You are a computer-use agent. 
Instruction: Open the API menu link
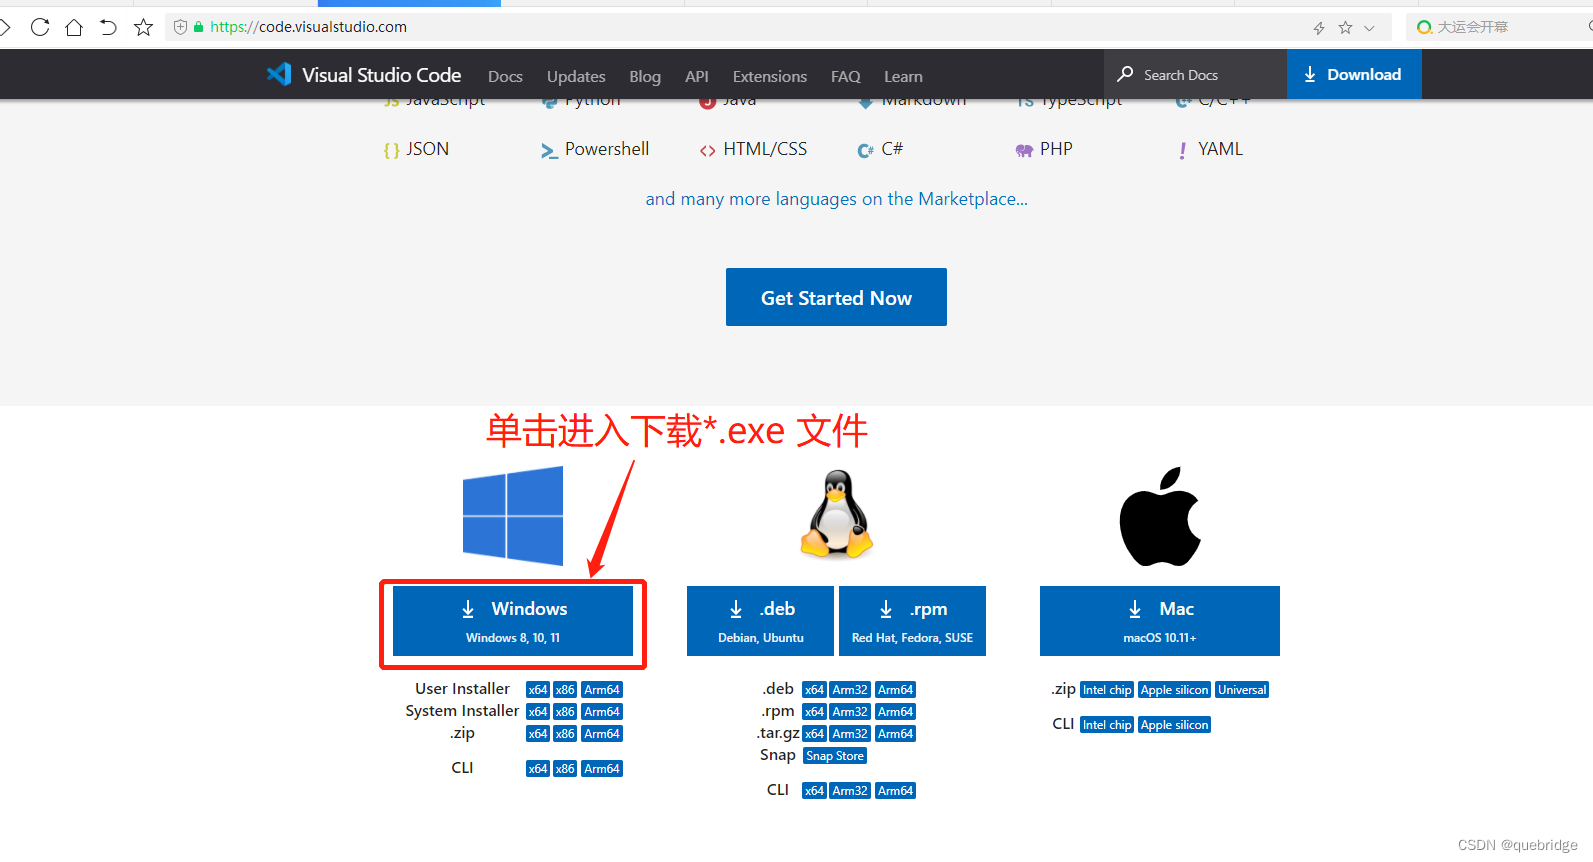[697, 76]
